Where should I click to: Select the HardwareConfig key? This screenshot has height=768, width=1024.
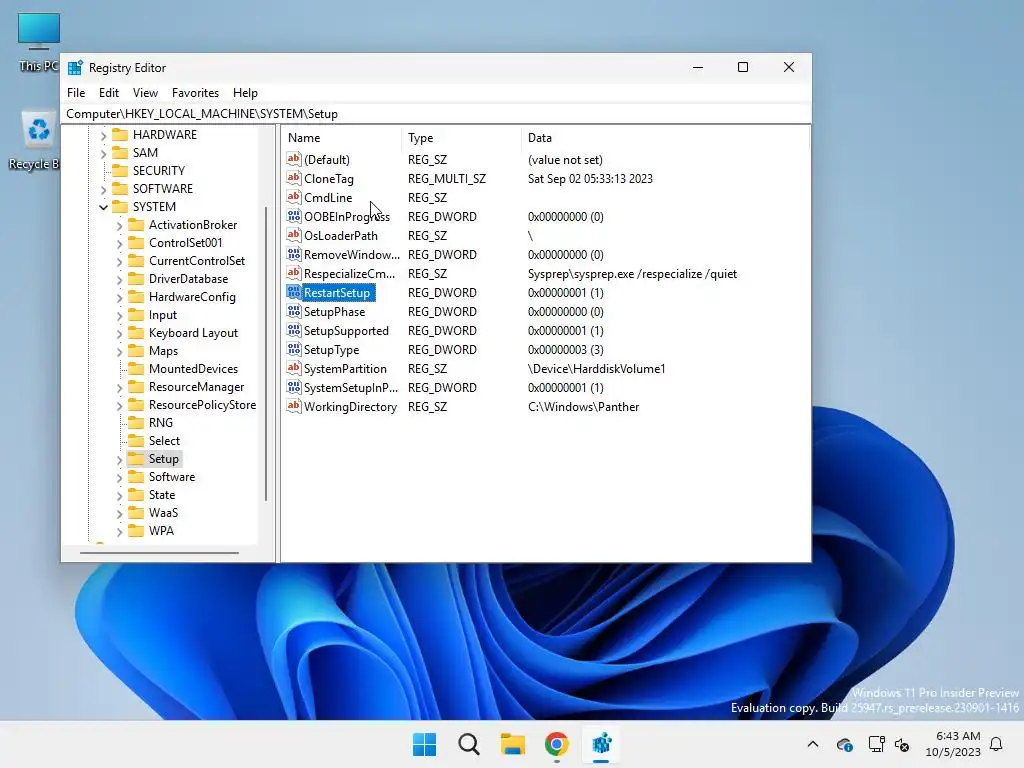click(192, 296)
